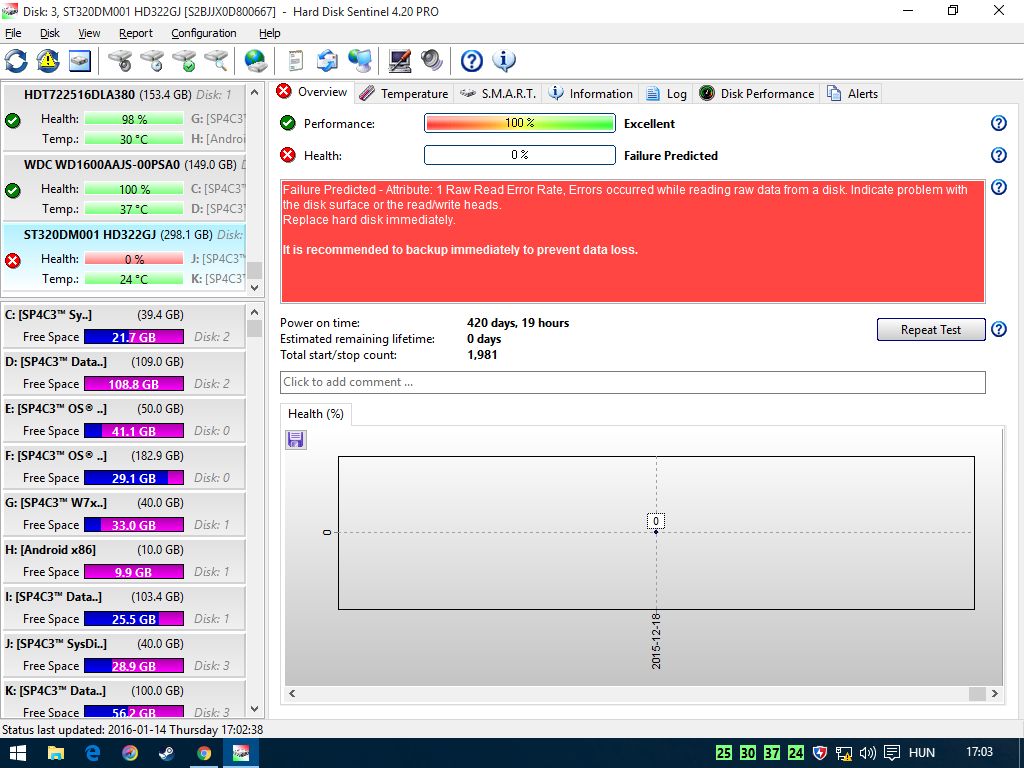Switch to the S.M.A.R.T. tab
The width and height of the screenshot is (1024, 768).
tap(498, 93)
